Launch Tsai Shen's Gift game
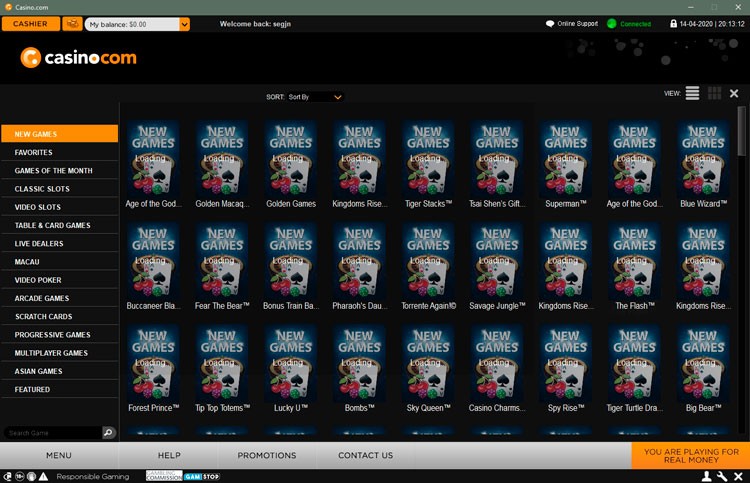The height and width of the screenshot is (483, 750). tap(497, 164)
